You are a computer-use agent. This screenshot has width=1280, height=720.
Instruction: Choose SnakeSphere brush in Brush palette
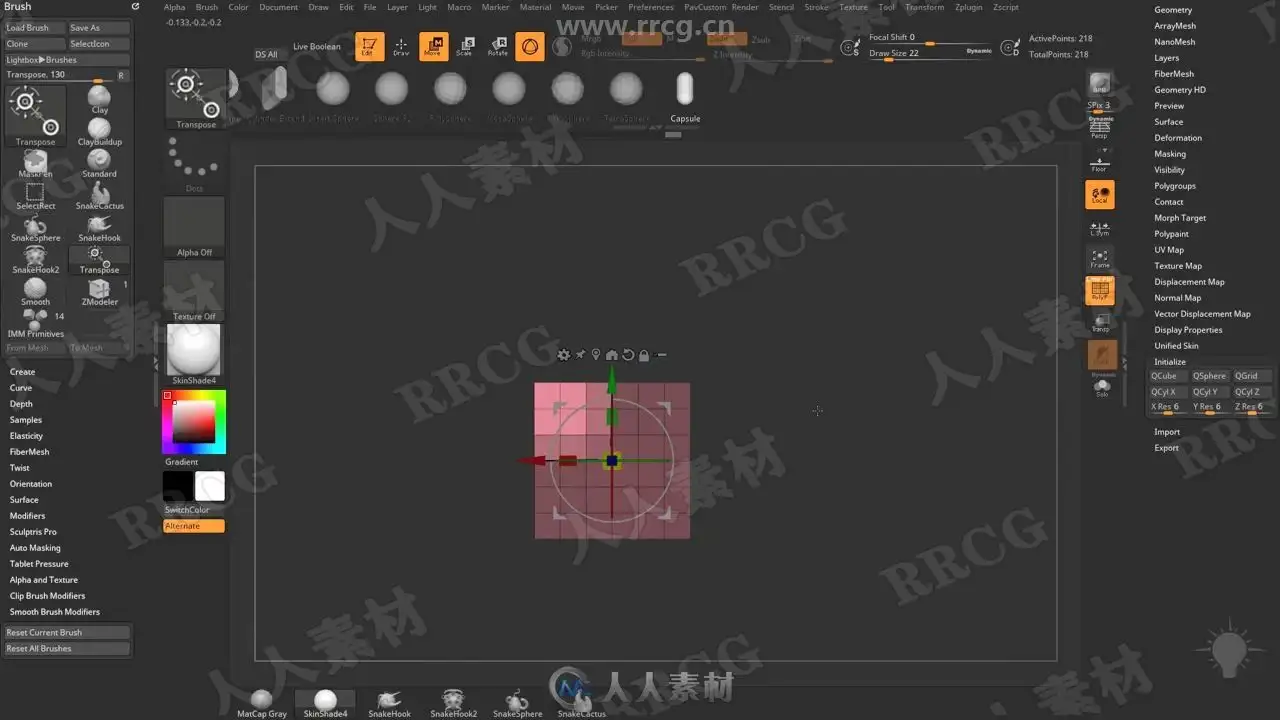tap(35, 226)
